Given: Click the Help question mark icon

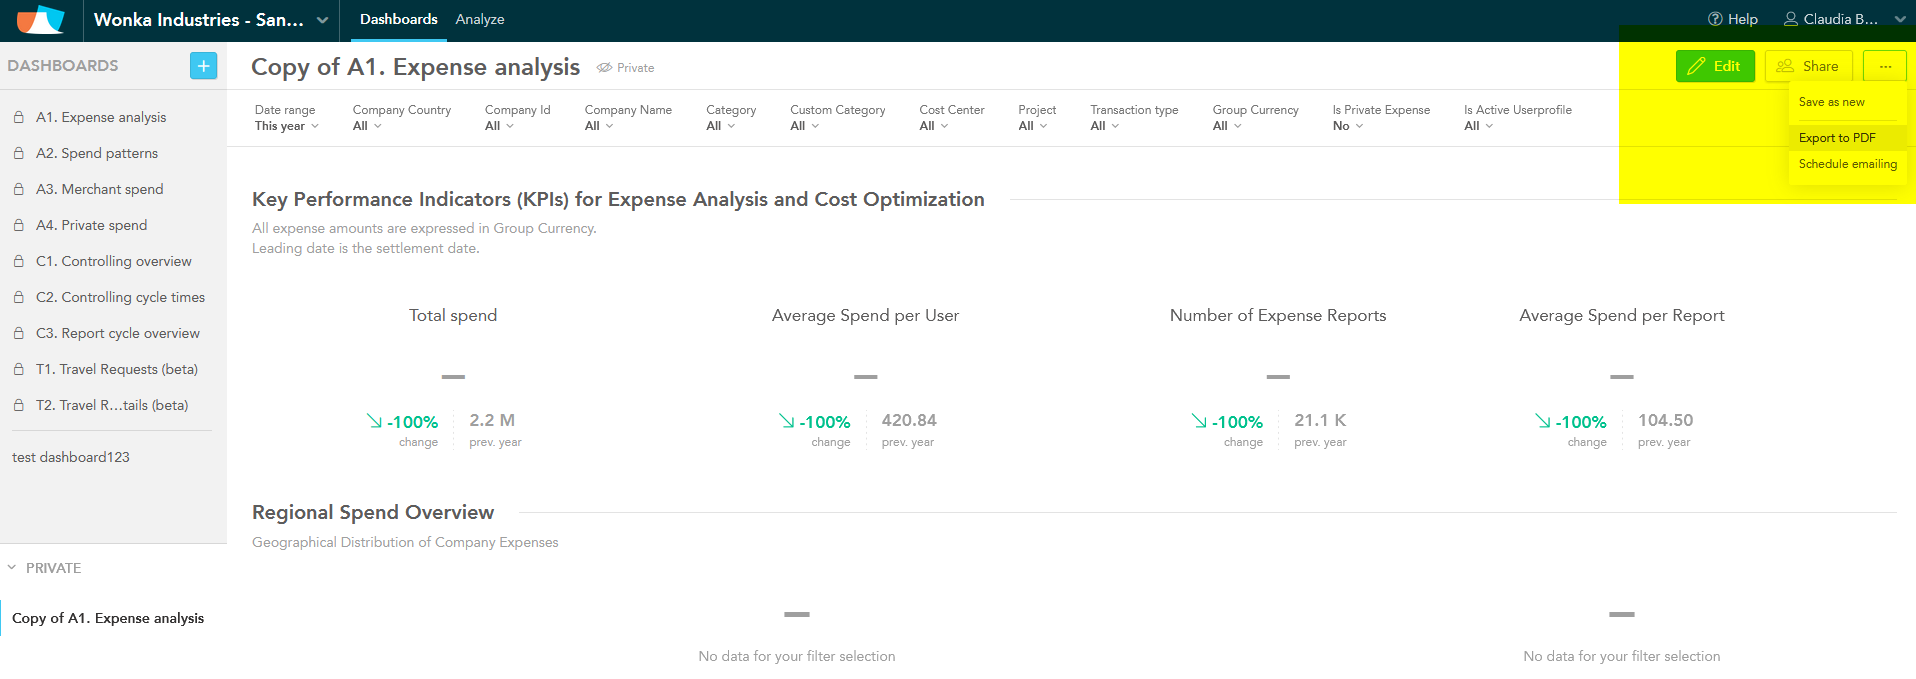Looking at the screenshot, I should (x=1715, y=19).
